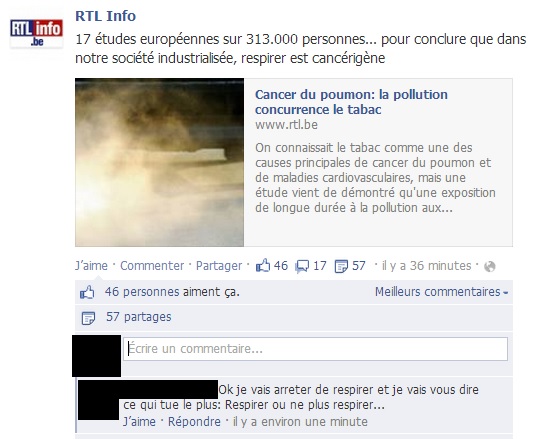Open the RTL Info page name link
This screenshot has width=547, height=439.
click(x=105, y=16)
